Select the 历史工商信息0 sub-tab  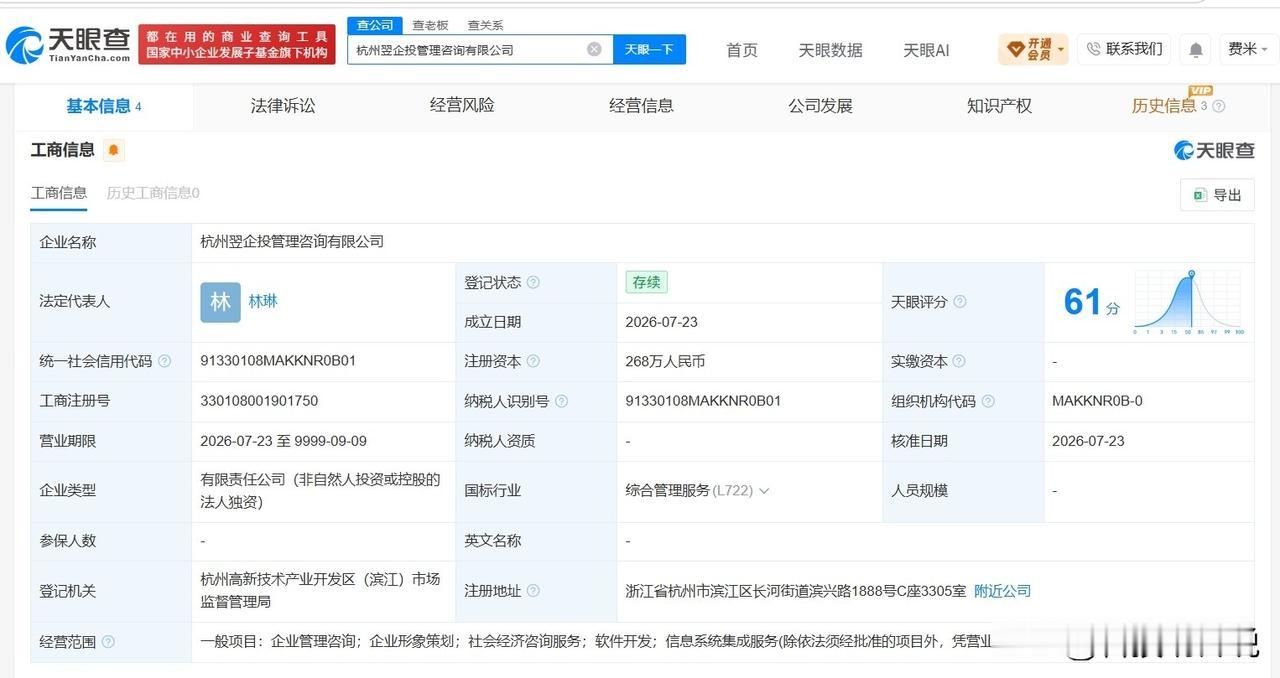pyautogui.click(x=153, y=193)
